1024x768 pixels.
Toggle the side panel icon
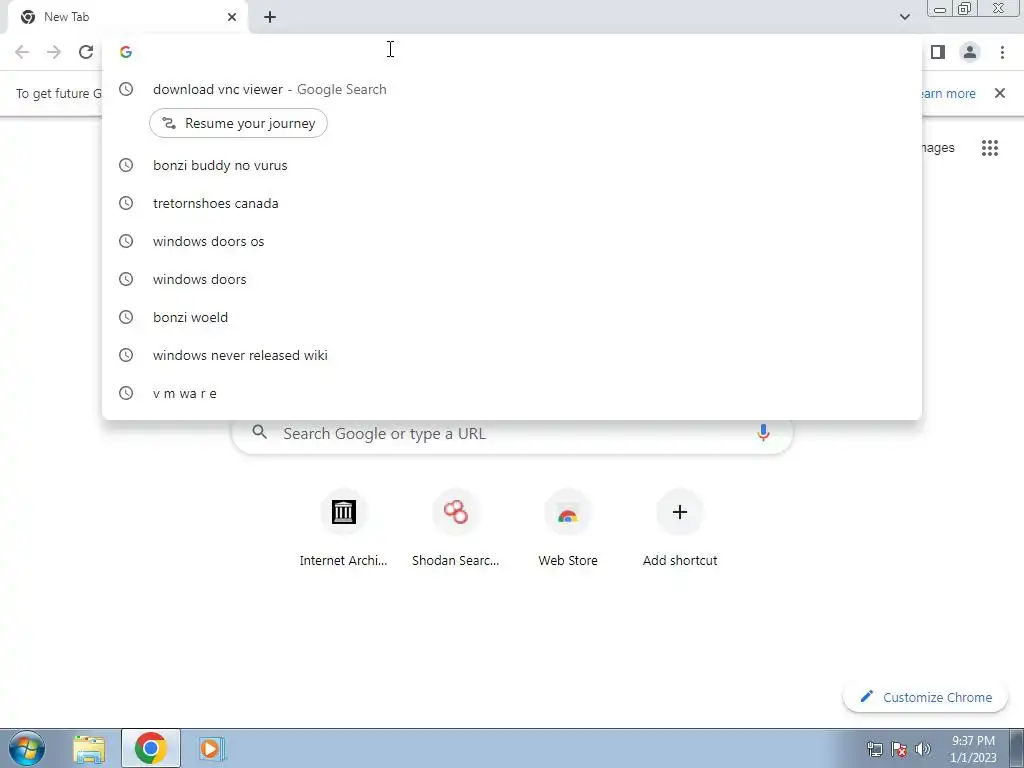(x=938, y=52)
